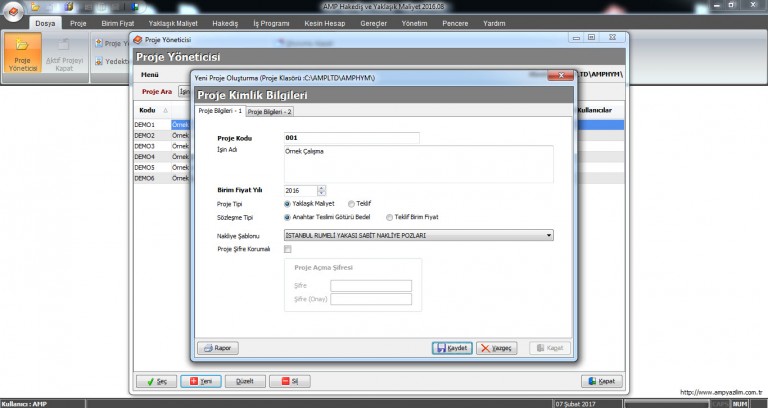Switch to the Proje Bilgileri - 2 tab
The image size is (768, 408).
(x=270, y=111)
